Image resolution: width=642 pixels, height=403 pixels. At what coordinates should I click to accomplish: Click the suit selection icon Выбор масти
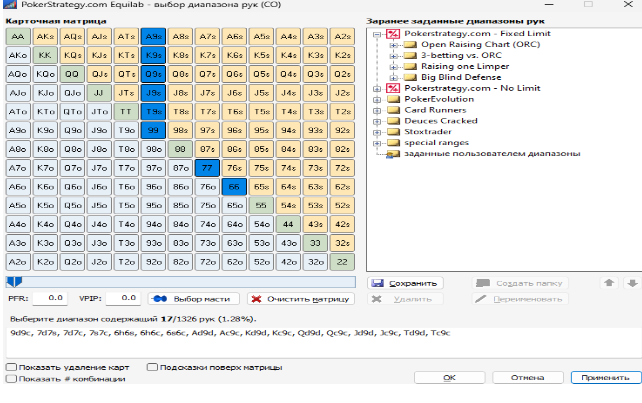[159, 299]
